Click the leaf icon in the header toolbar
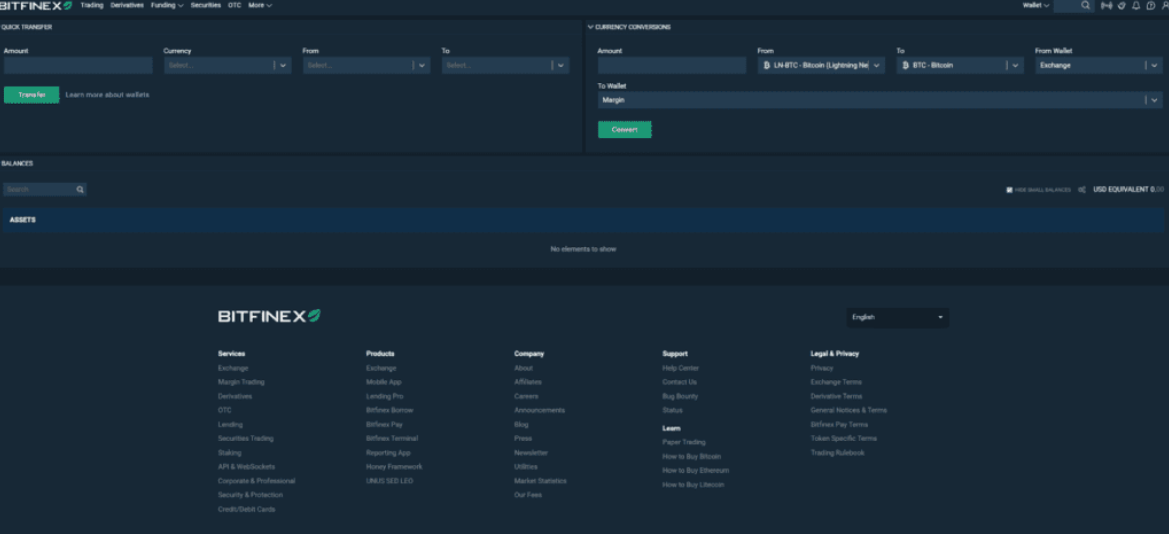 click(1121, 5)
